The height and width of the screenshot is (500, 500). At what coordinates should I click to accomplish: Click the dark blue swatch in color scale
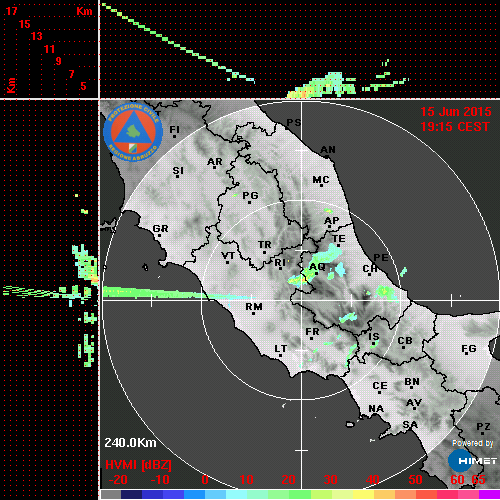pos(131,494)
